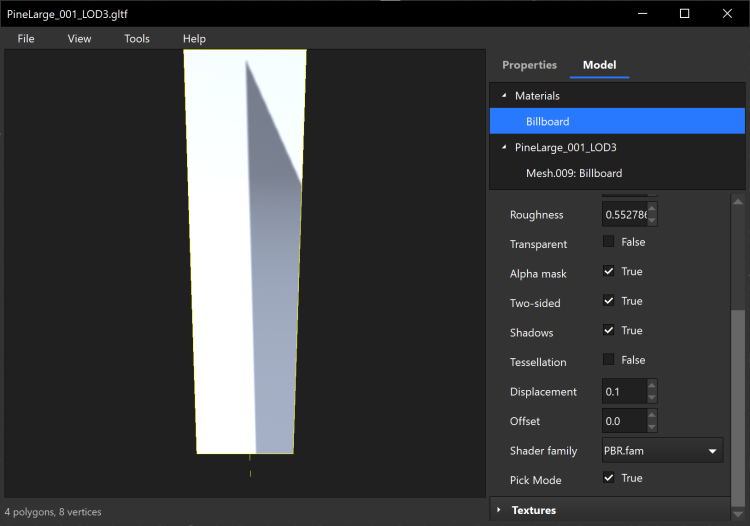Enable the Tessellation checkbox
This screenshot has width=750, height=526.
(609, 360)
